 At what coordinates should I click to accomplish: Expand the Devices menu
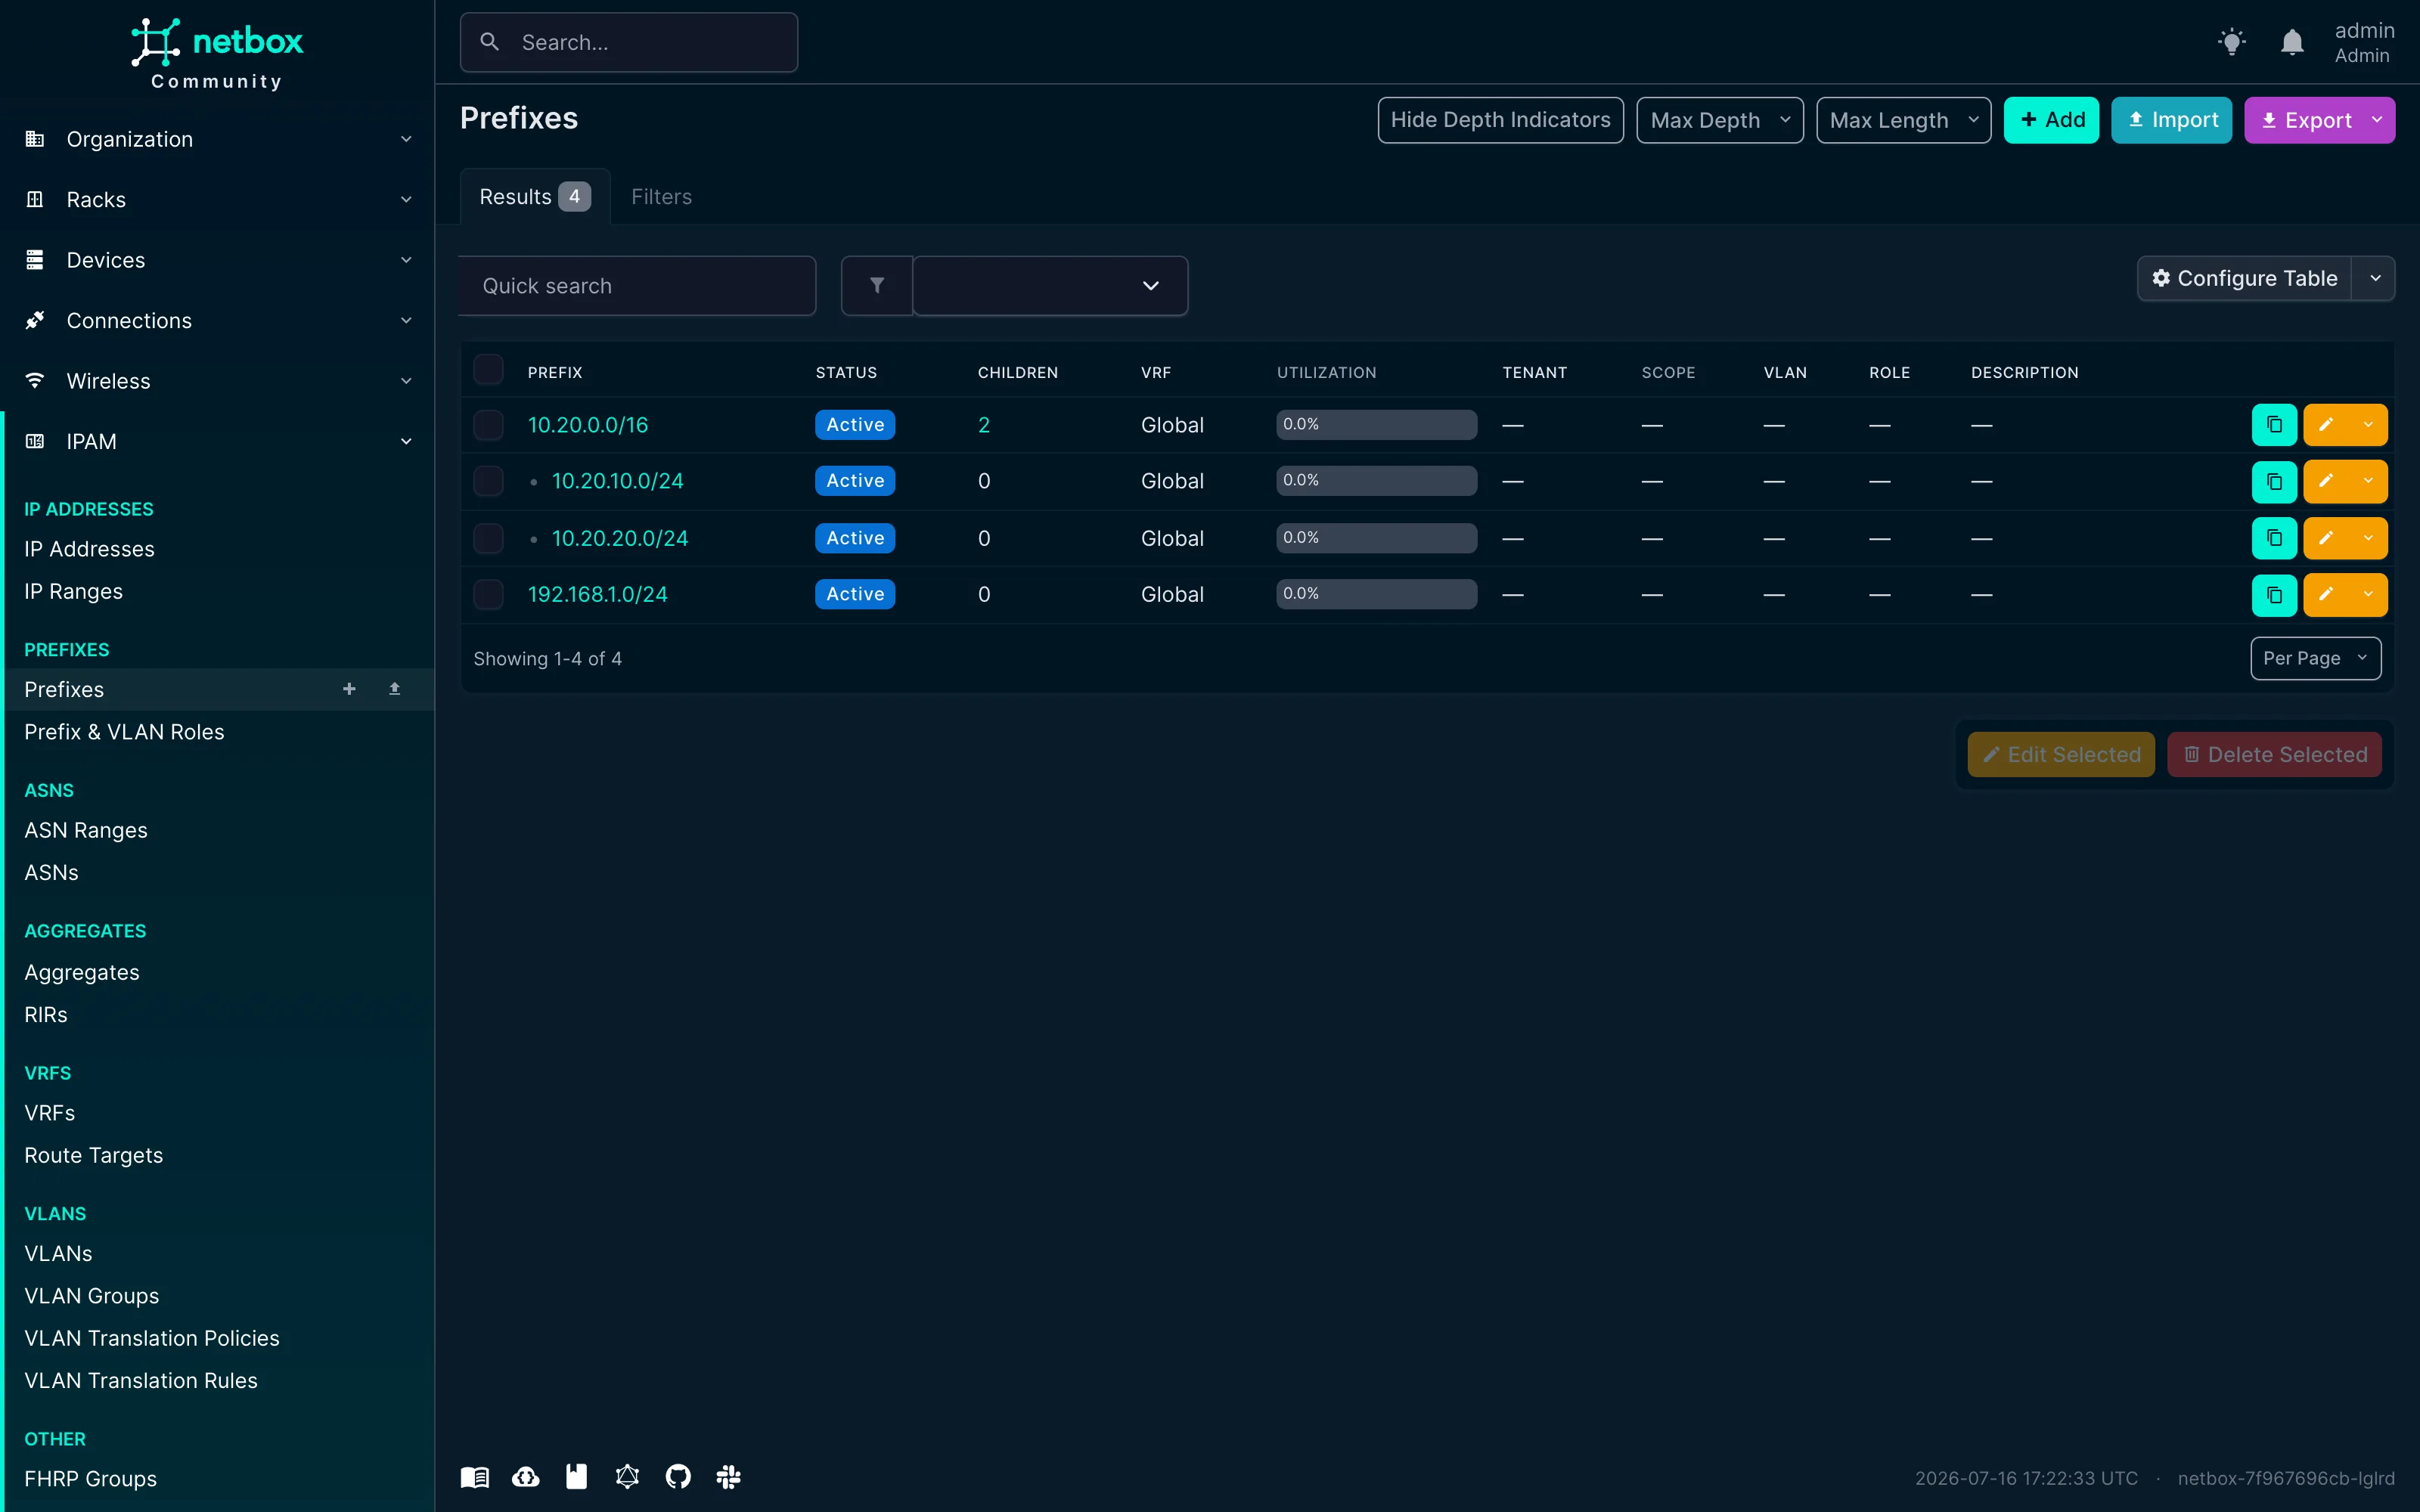pyautogui.click(x=217, y=260)
